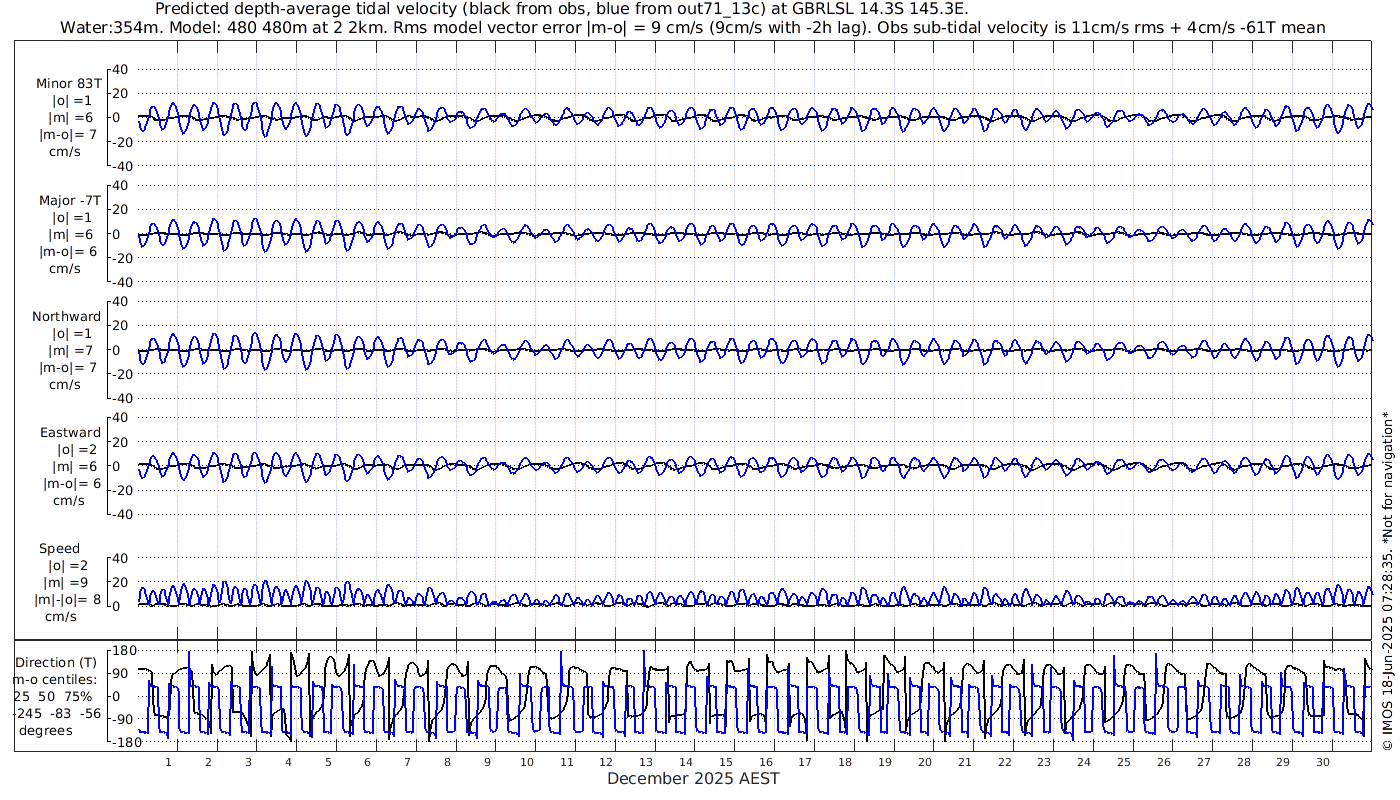
Task: Click the "m-o centiles:" label
Action: pyautogui.click(x=53, y=679)
